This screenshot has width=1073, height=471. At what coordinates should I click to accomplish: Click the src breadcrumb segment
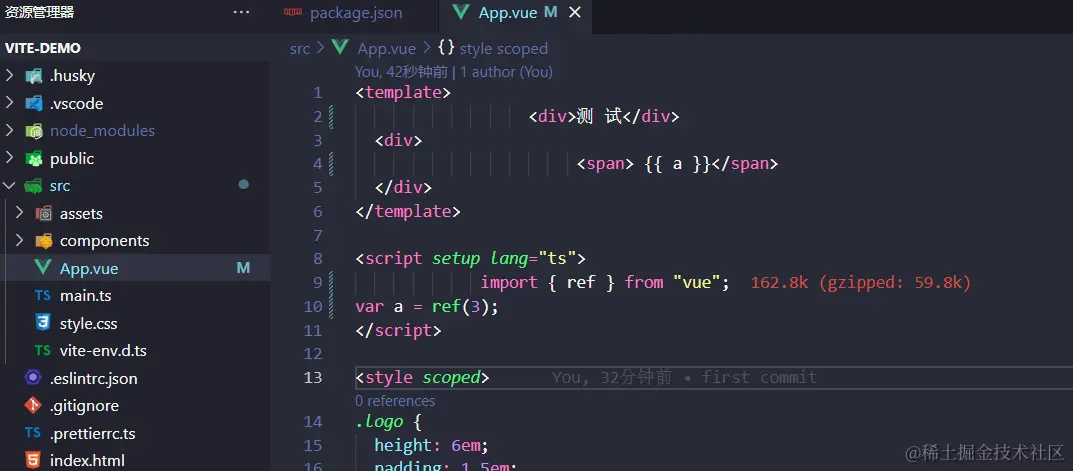point(300,49)
